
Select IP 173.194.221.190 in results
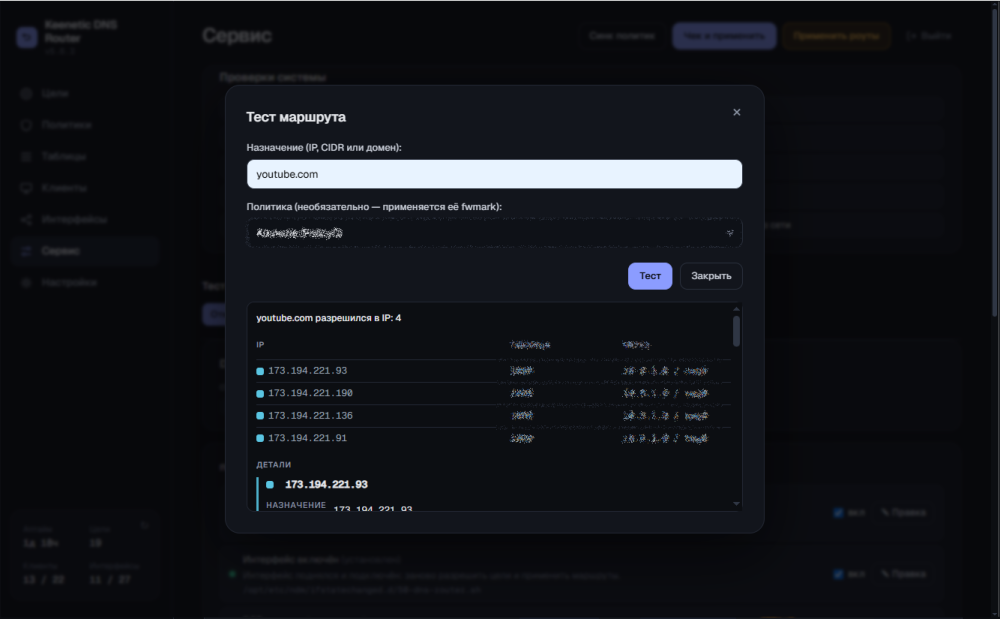click(x=310, y=393)
